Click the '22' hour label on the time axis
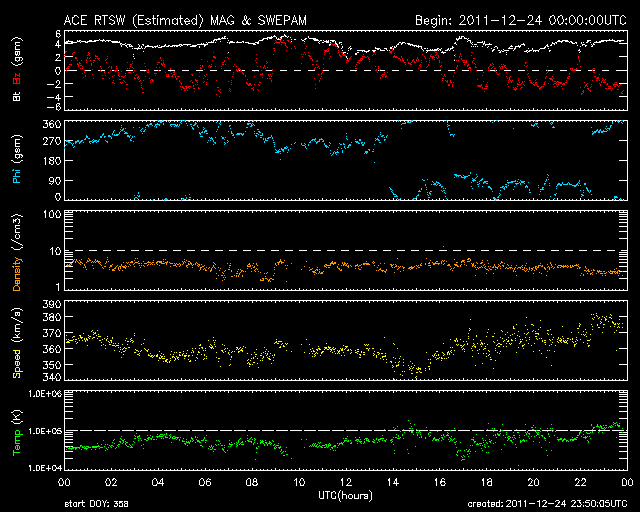The height and width of the screenshot is (512, 640). 580,483
